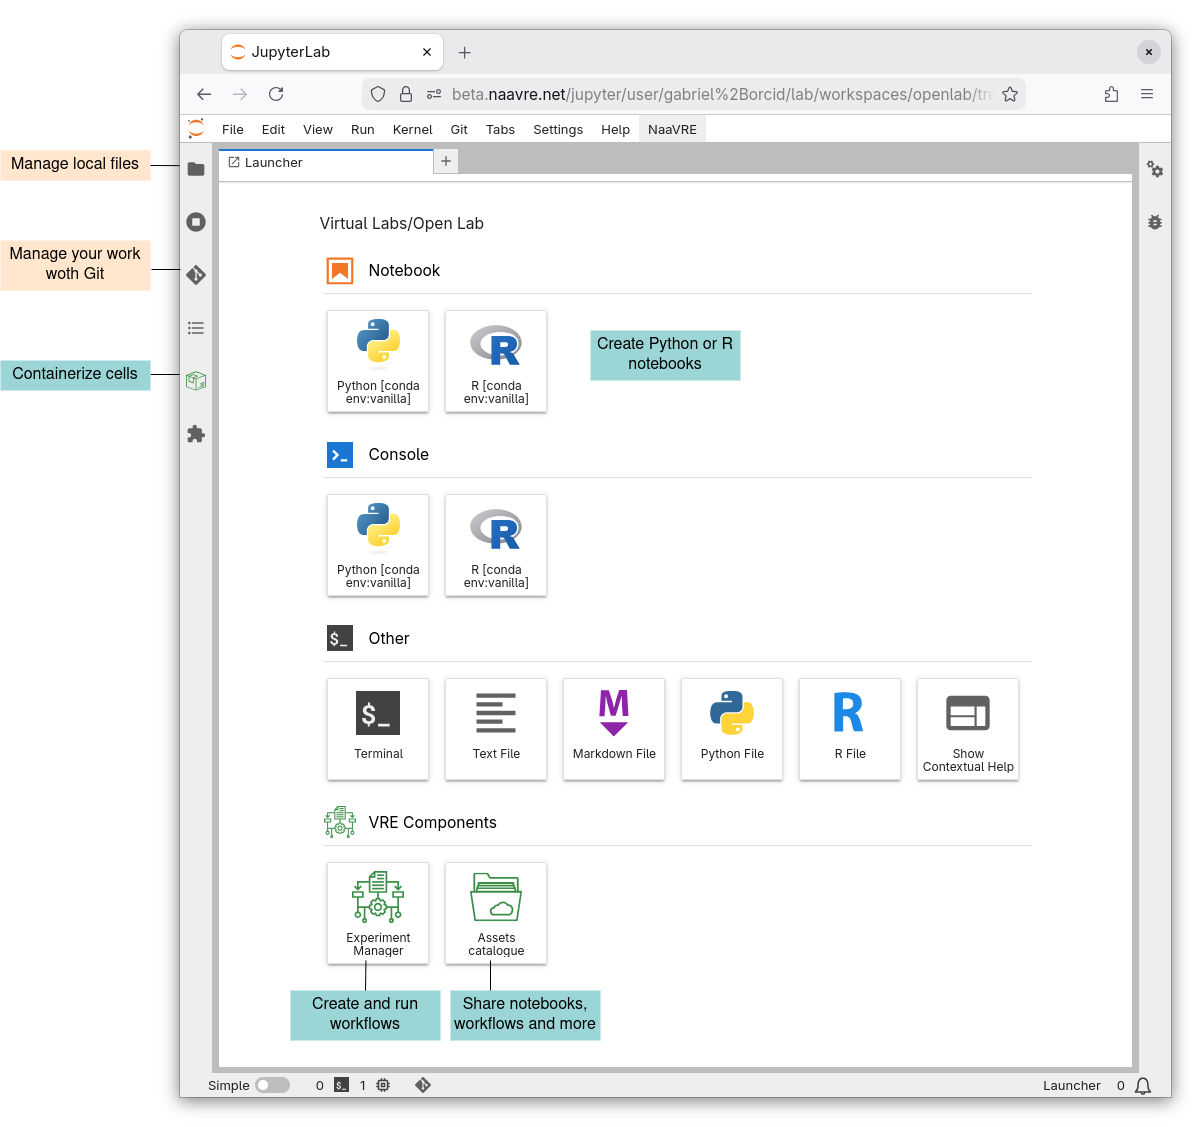1201x1127 pixels.
Task: Open the NaaVRE menu
Action: tap(672, 129)
